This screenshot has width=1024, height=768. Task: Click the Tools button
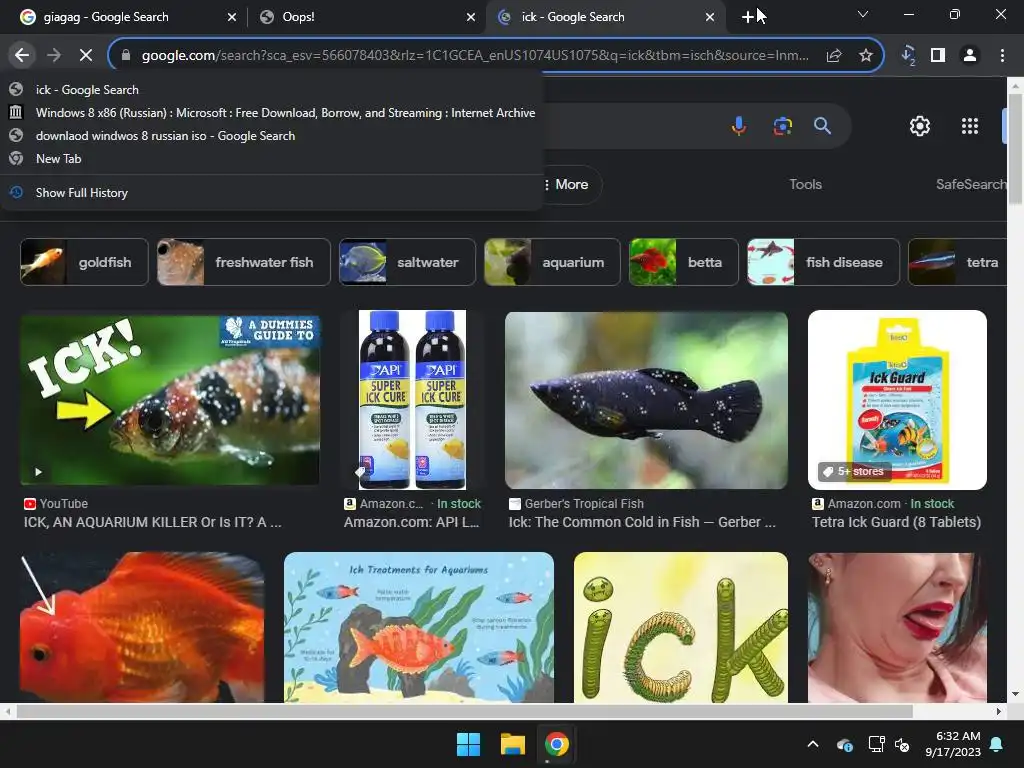tap(805, 184)
